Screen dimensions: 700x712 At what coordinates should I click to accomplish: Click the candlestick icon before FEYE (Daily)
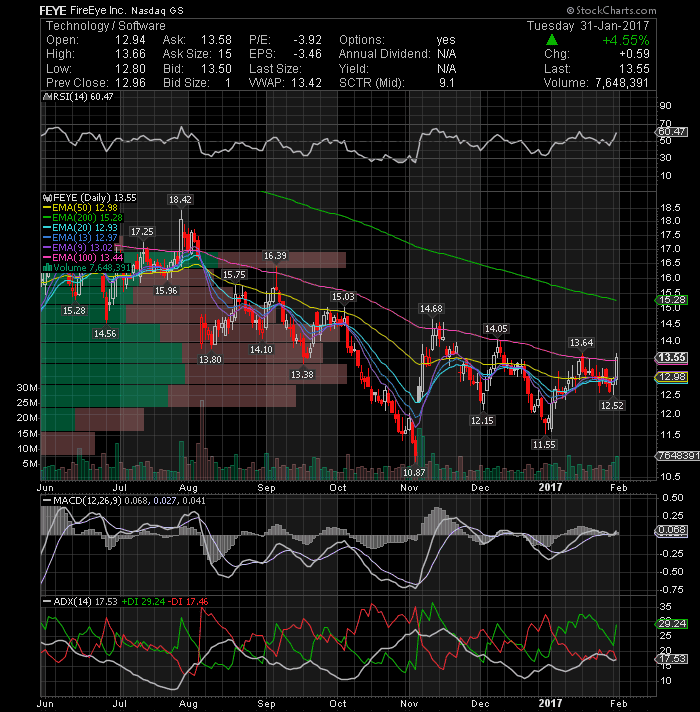(47, 198)
